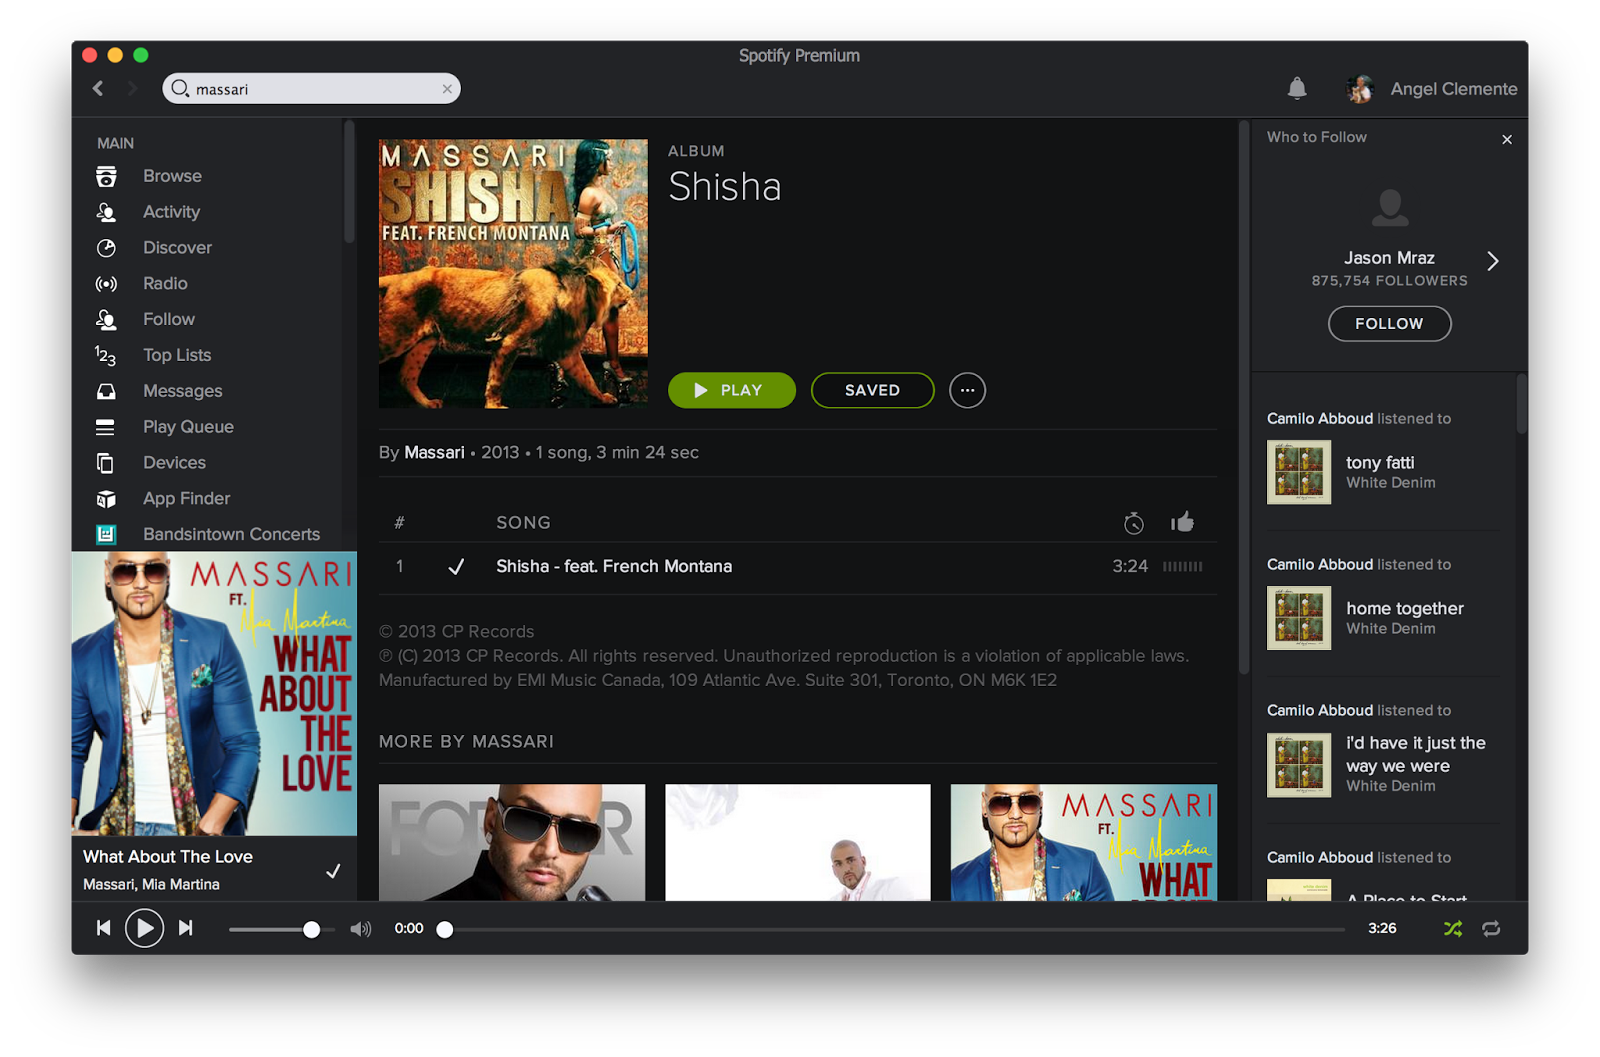Toggle the saved checkmark for What About The Love
This screenshot has width=1600, height=1057.
[333, 871]
